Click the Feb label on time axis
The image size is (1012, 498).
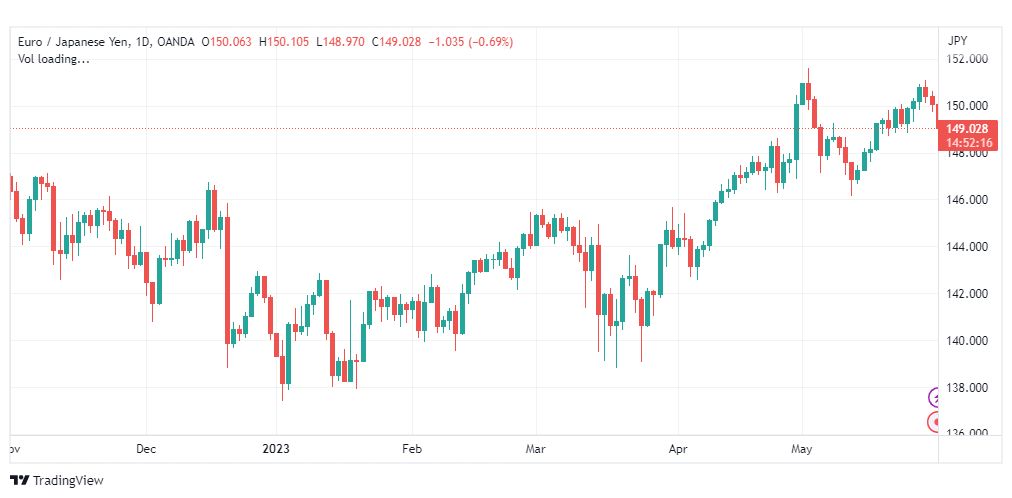pyautogui.click(x=411, y=450)
